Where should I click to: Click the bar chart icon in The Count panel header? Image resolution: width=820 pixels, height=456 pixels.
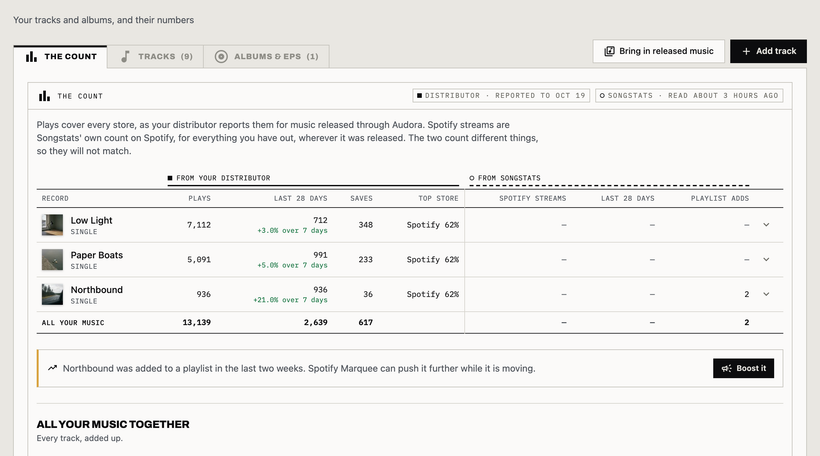[44, 96]
